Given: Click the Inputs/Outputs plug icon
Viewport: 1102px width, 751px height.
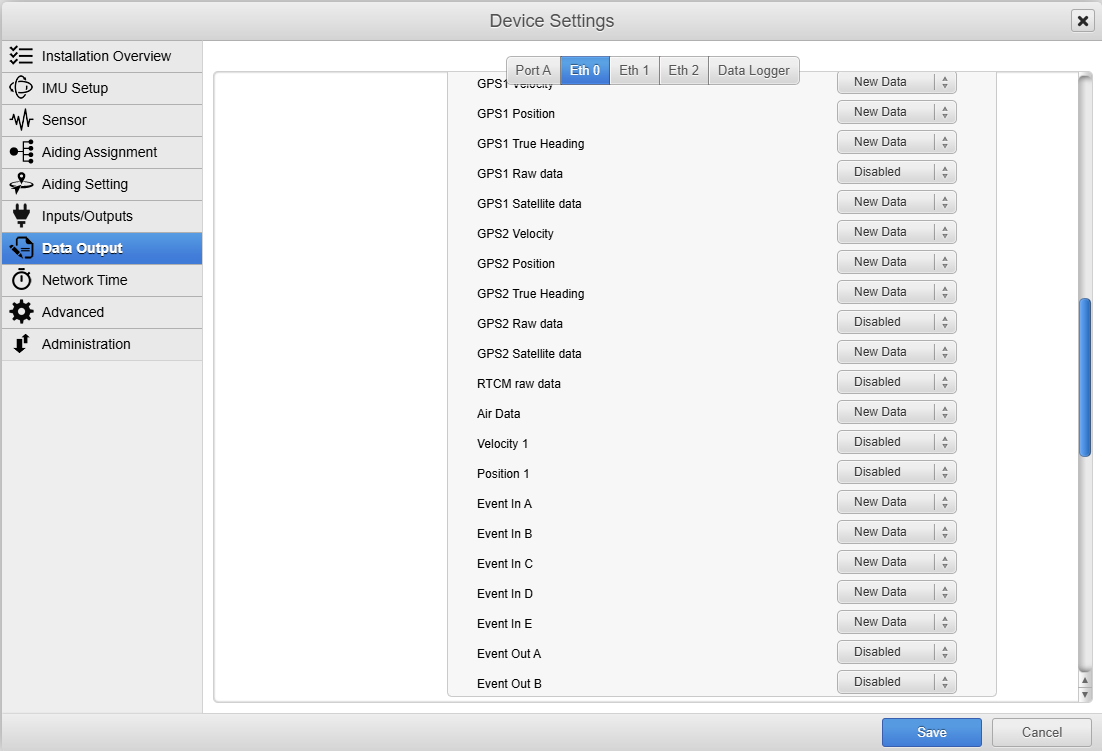Looking at the screenshot, I should 21,216.
